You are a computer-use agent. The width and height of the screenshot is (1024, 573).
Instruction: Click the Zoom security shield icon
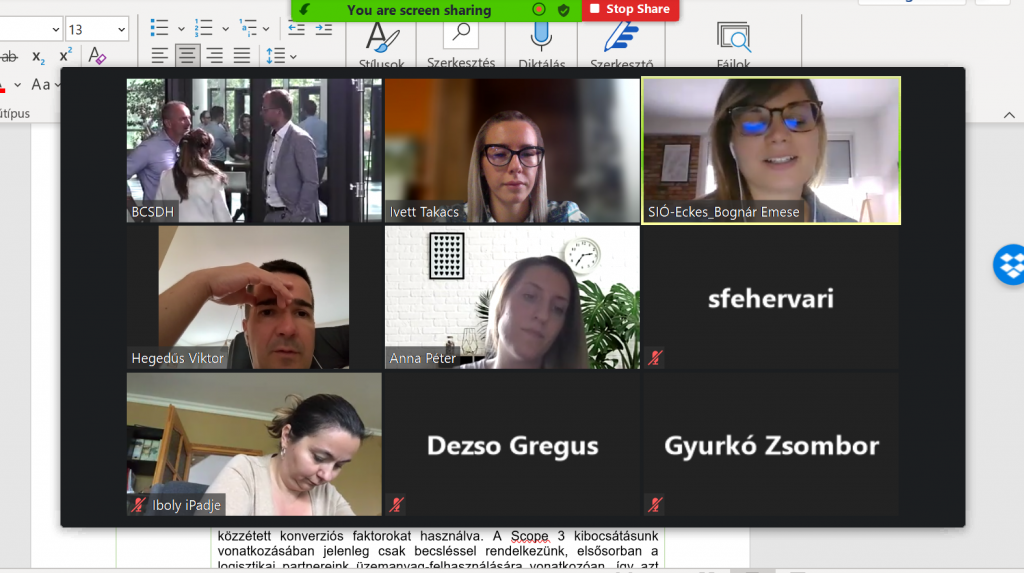pyautogui.click(x=564, y=10)
